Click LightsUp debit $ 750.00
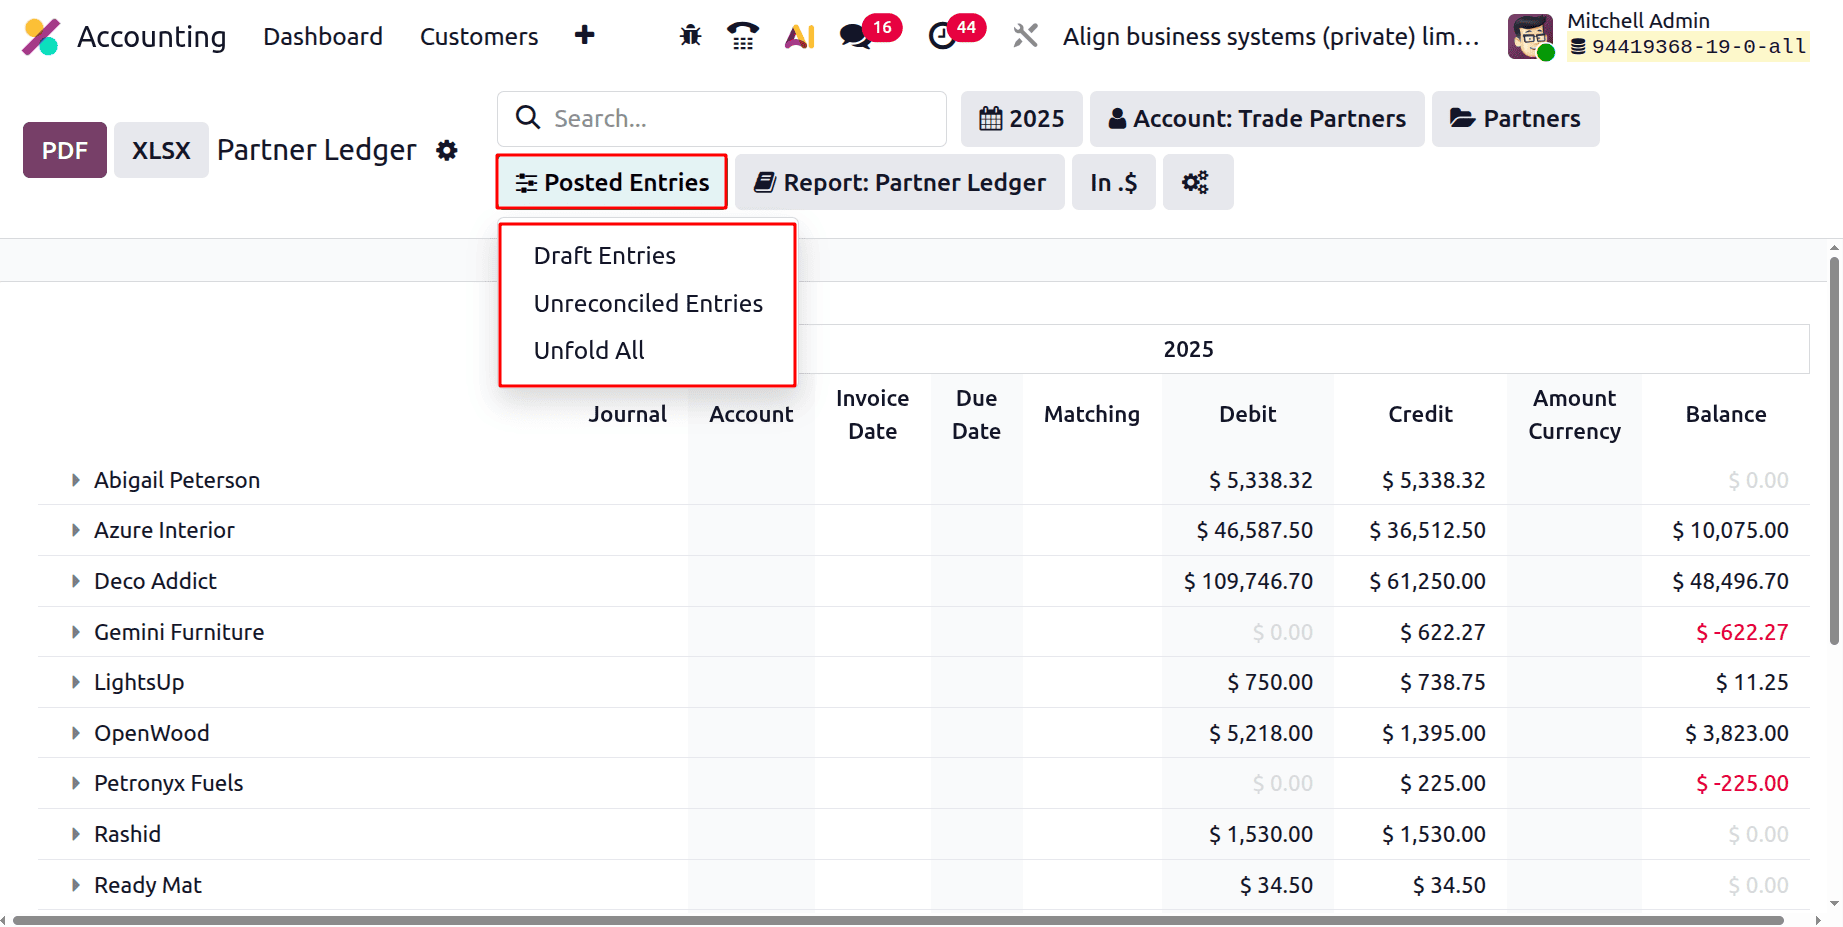Image resolution: width=1843 pixels, height=927 pixels. click(1270, 683)
